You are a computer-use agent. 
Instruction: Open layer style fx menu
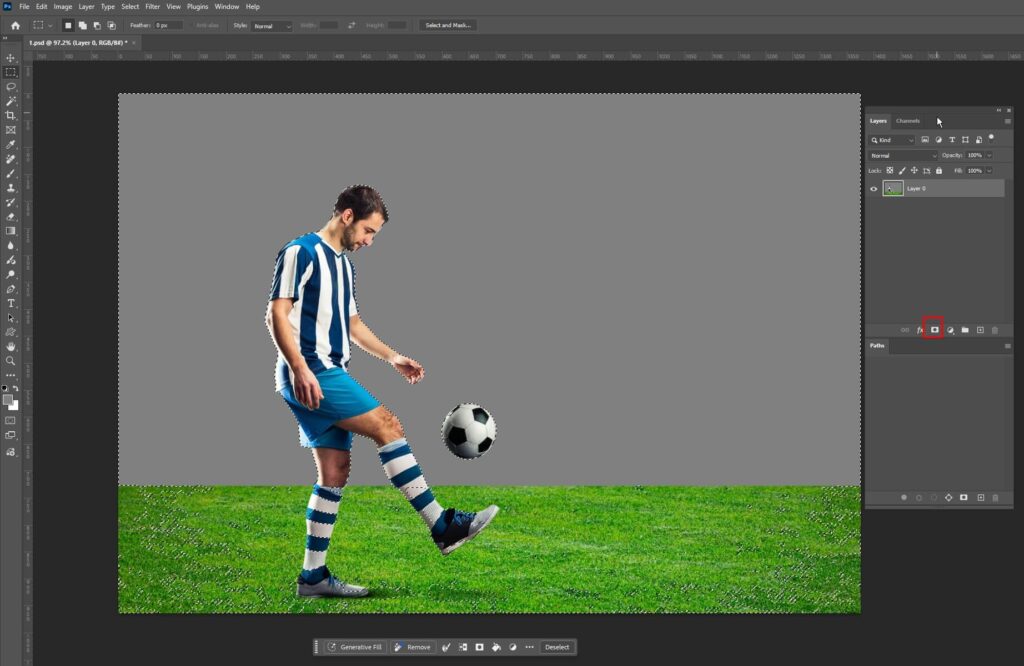[919, 330]
